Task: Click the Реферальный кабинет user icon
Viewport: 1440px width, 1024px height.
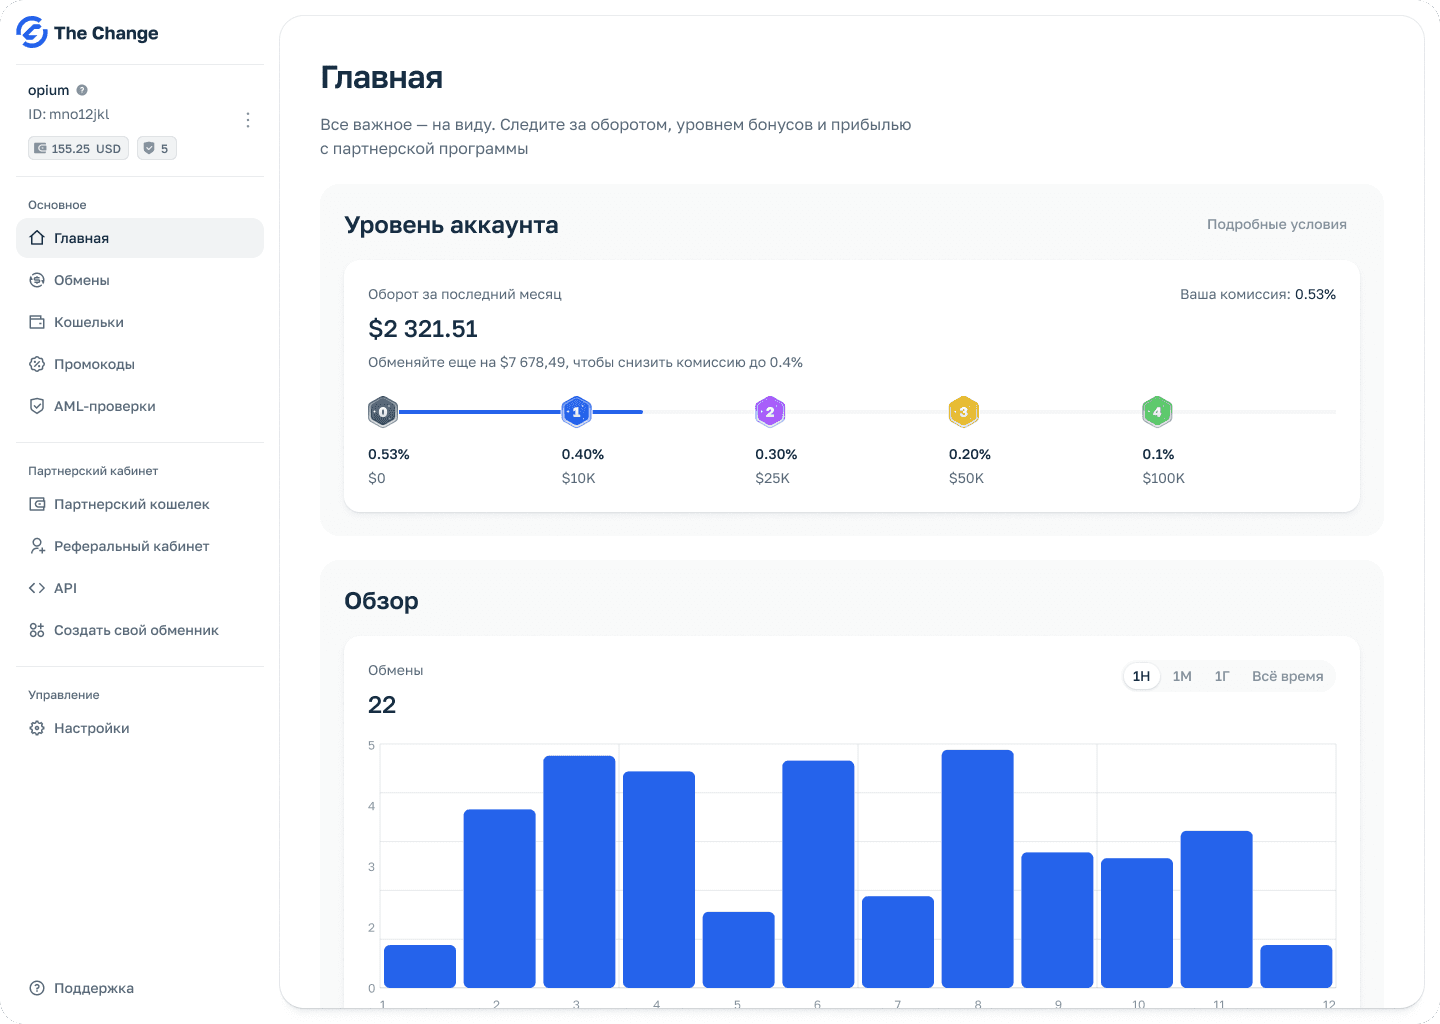Action: (37, 546)
